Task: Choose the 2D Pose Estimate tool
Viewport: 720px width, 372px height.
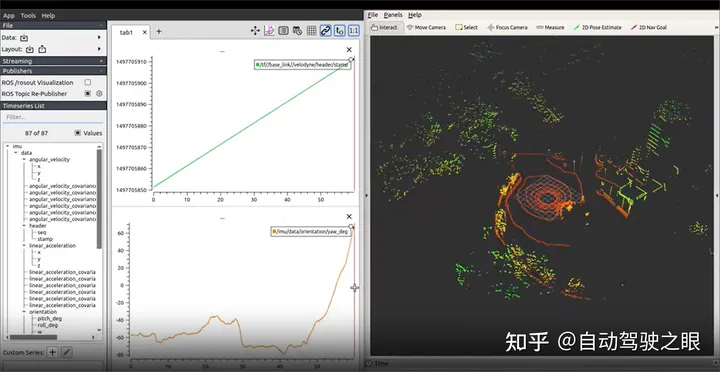Action: [597, 28]
